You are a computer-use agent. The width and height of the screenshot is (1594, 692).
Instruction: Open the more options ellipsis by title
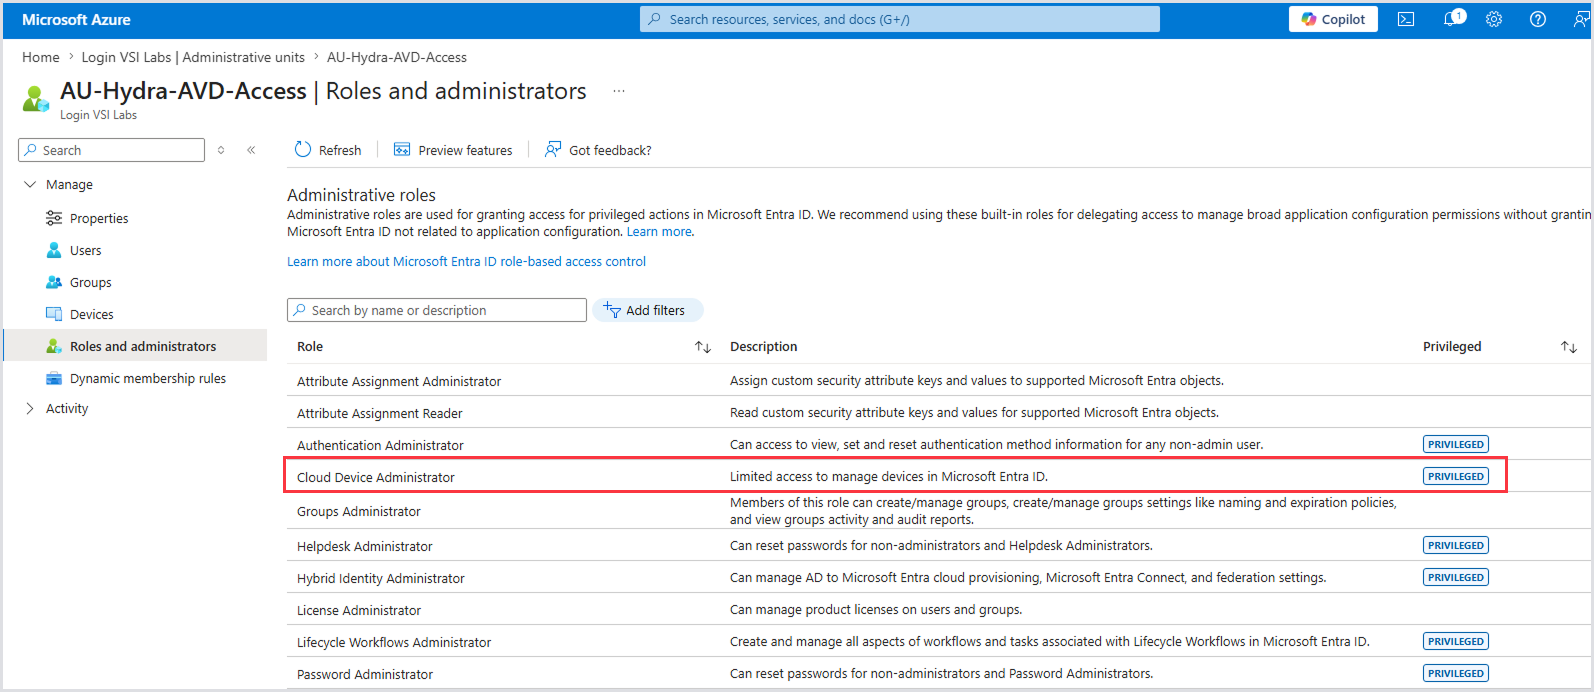619,91
